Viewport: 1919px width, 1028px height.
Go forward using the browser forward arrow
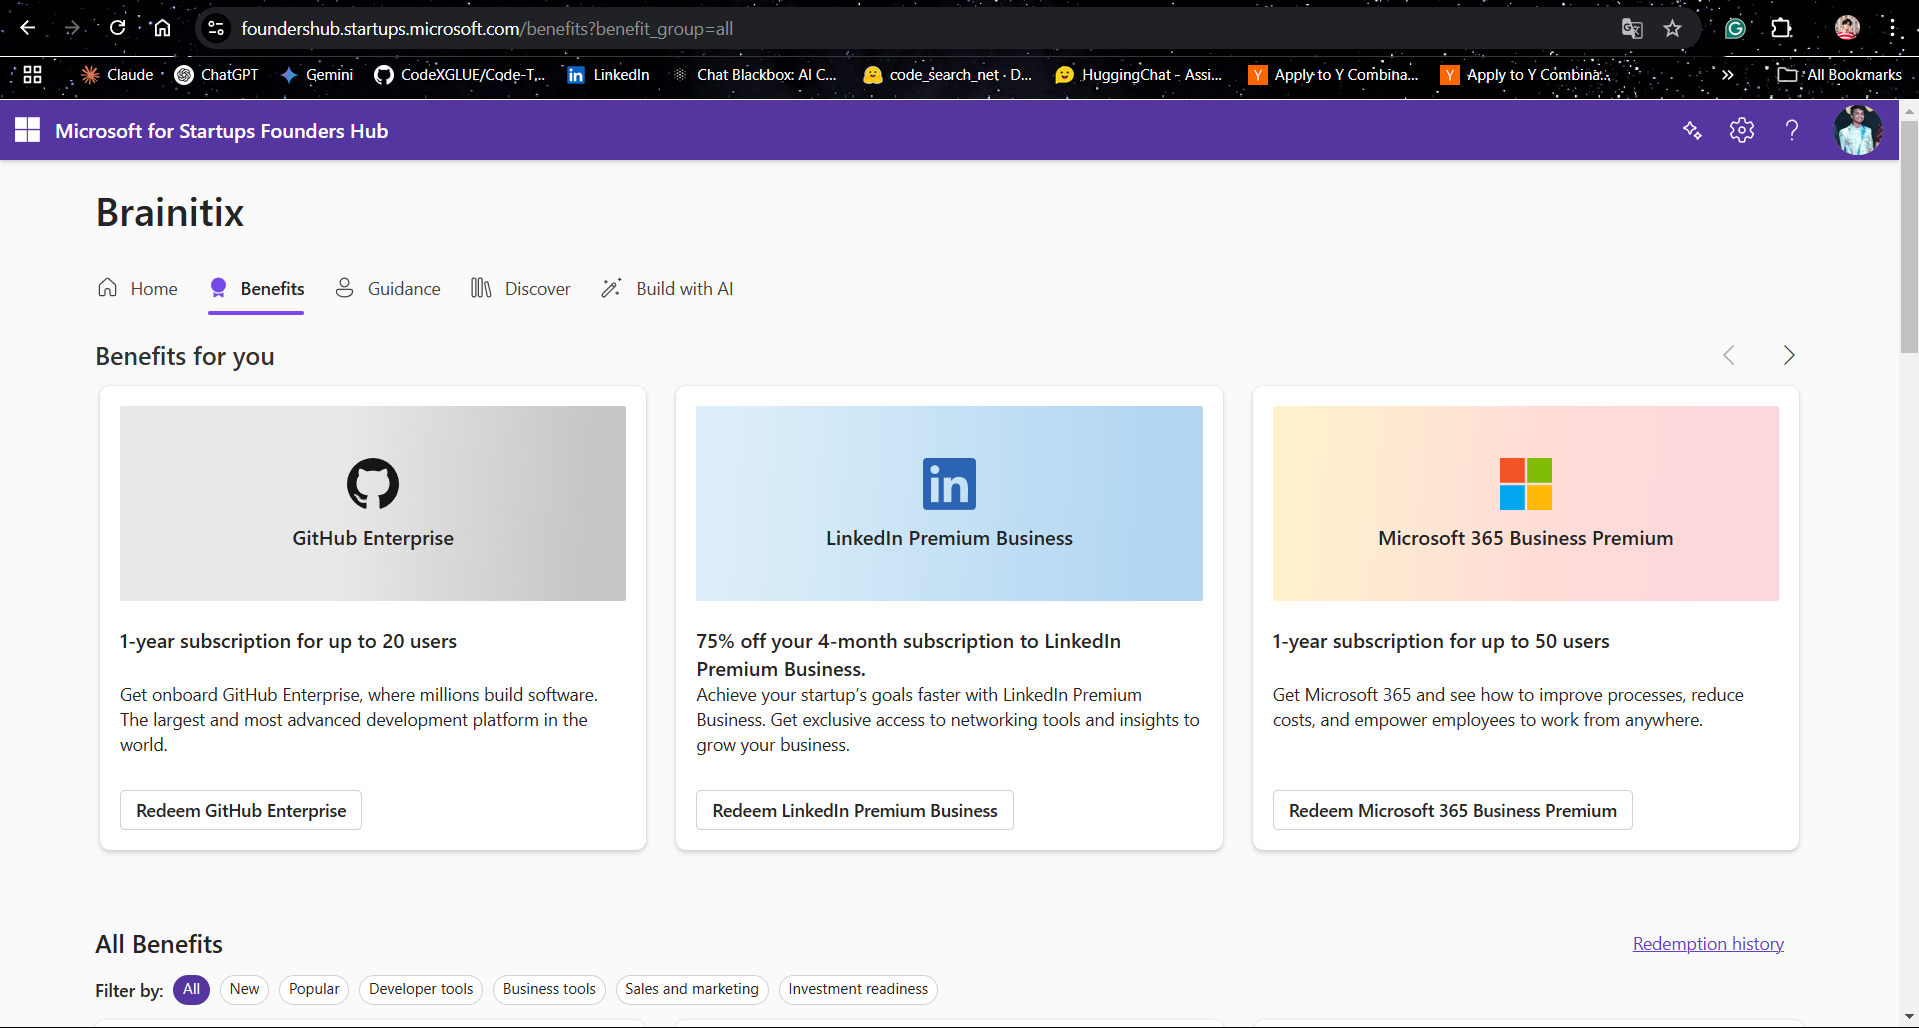pos(72,28)
